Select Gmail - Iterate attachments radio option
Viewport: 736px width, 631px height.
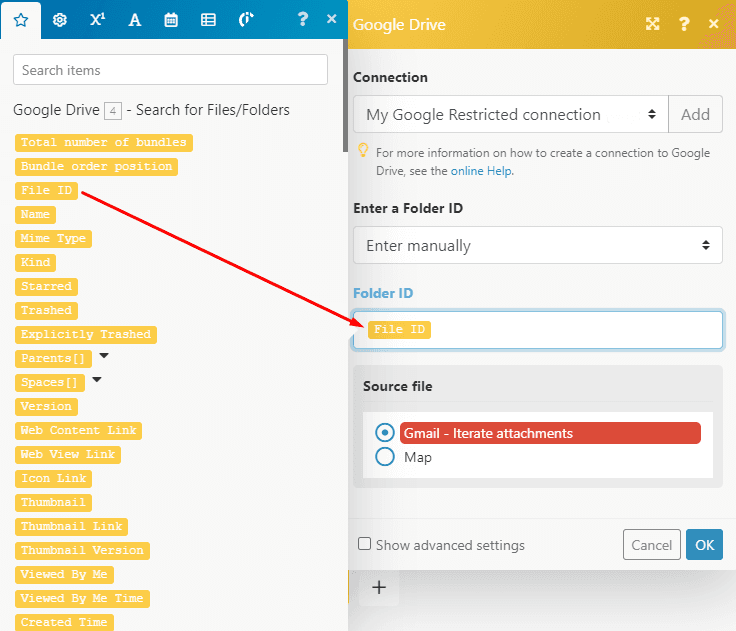[x=385, y=433]
